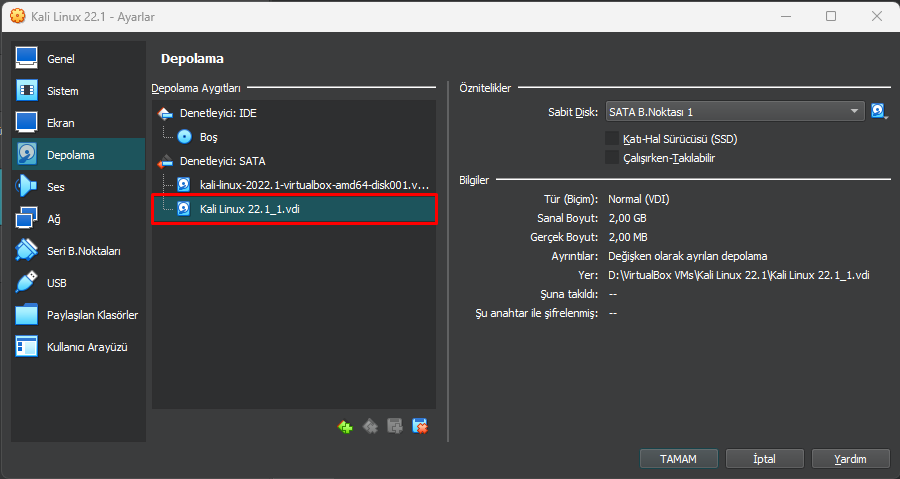The width and height of the screenshot is (900, 479).
Task: Click the Normal (VDI) type value
Action: pos(639,199)
